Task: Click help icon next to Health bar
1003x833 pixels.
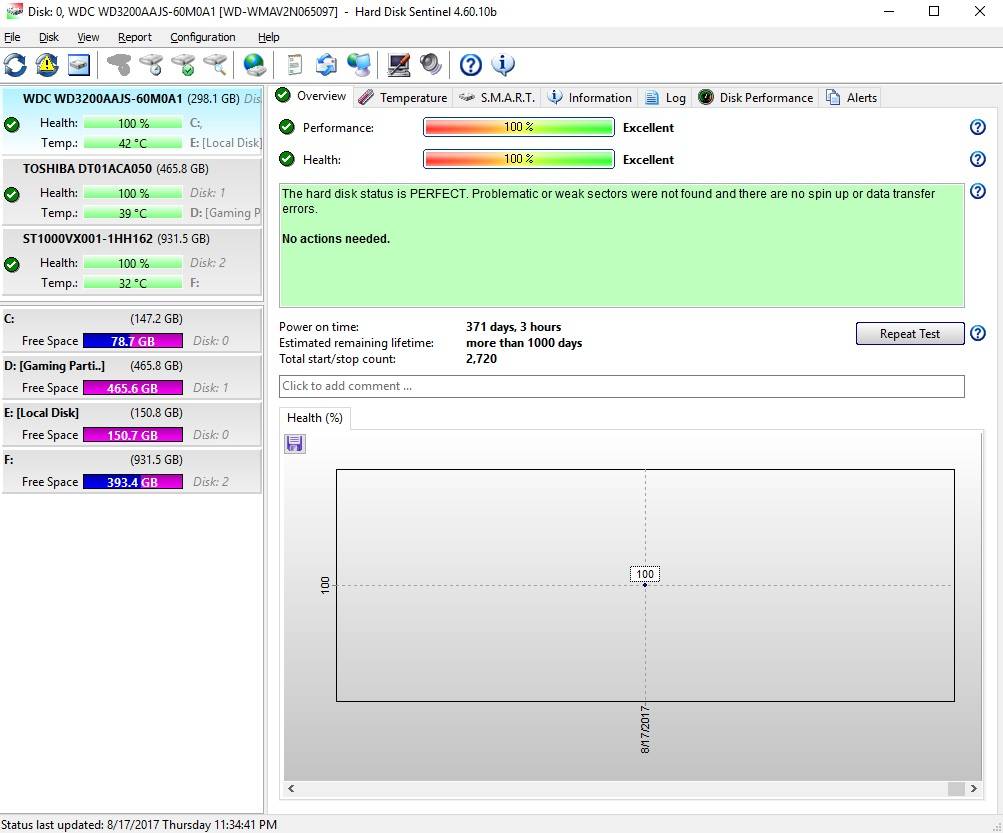Action: 977,159
